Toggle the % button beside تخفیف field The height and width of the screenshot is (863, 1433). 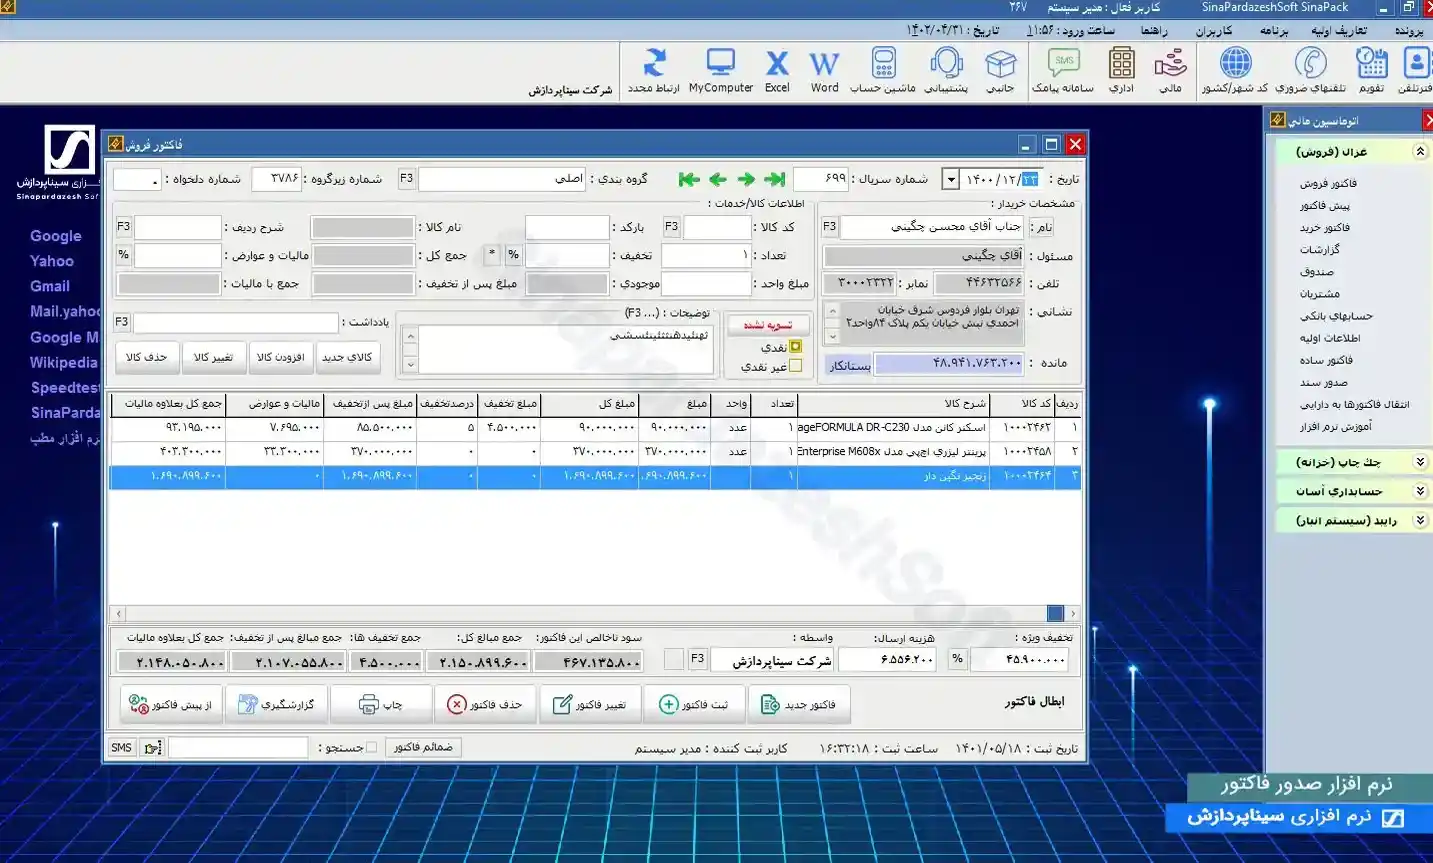tap(513, 255)
